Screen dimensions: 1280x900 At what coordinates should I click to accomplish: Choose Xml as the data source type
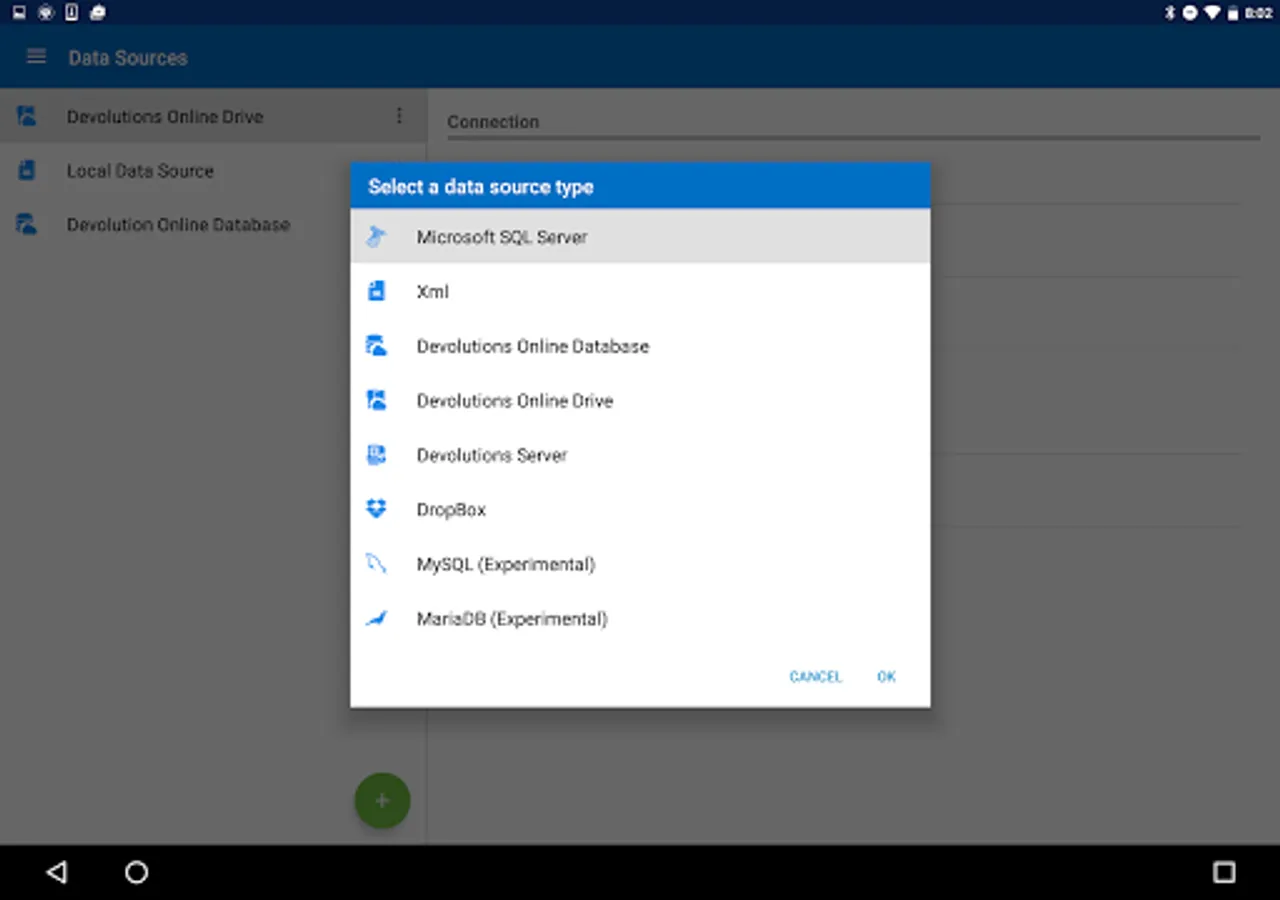click(640, 291)
